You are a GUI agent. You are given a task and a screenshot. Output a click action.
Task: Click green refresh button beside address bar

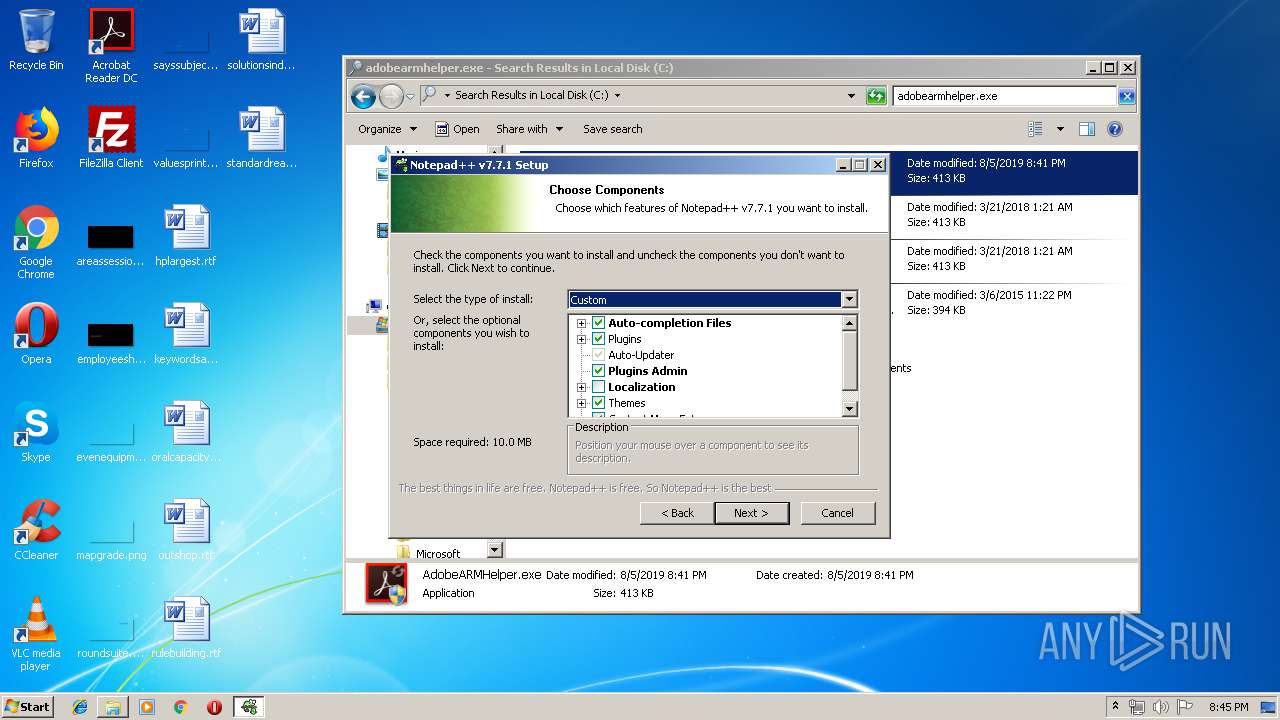click(876, 96)
